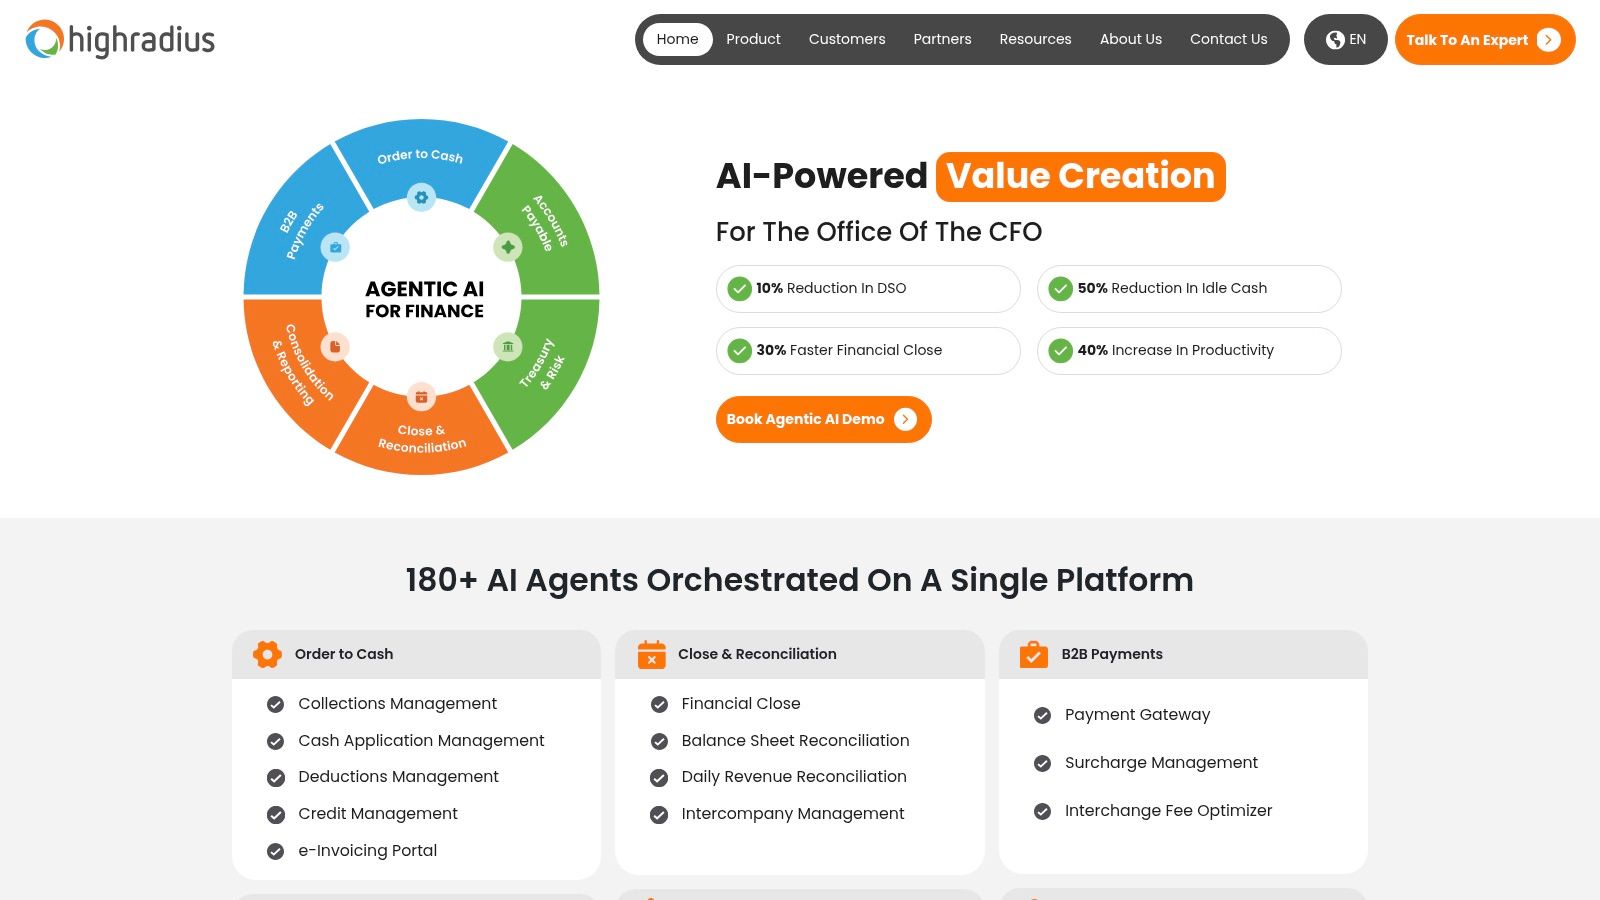
Task: Open the Payment Gateway link
Action: 1137,715
